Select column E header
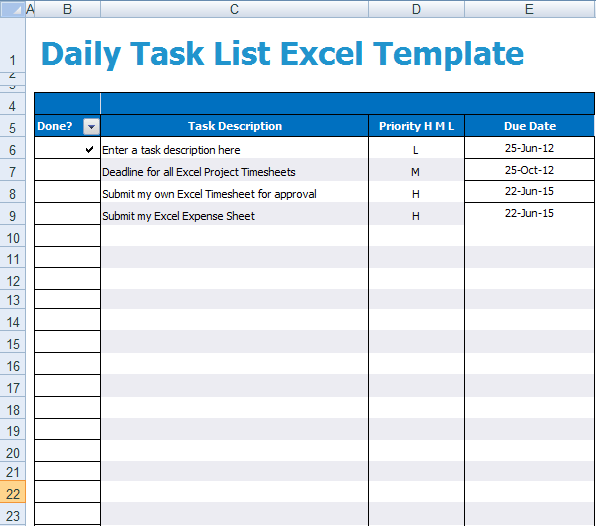598x526 pixels. [529, 9]
